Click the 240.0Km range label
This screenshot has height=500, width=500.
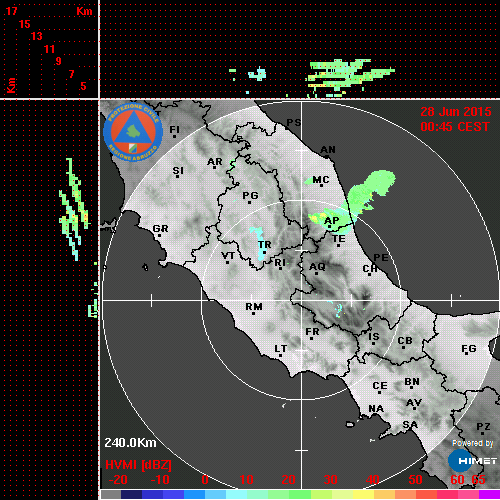[x=130, y=443]
